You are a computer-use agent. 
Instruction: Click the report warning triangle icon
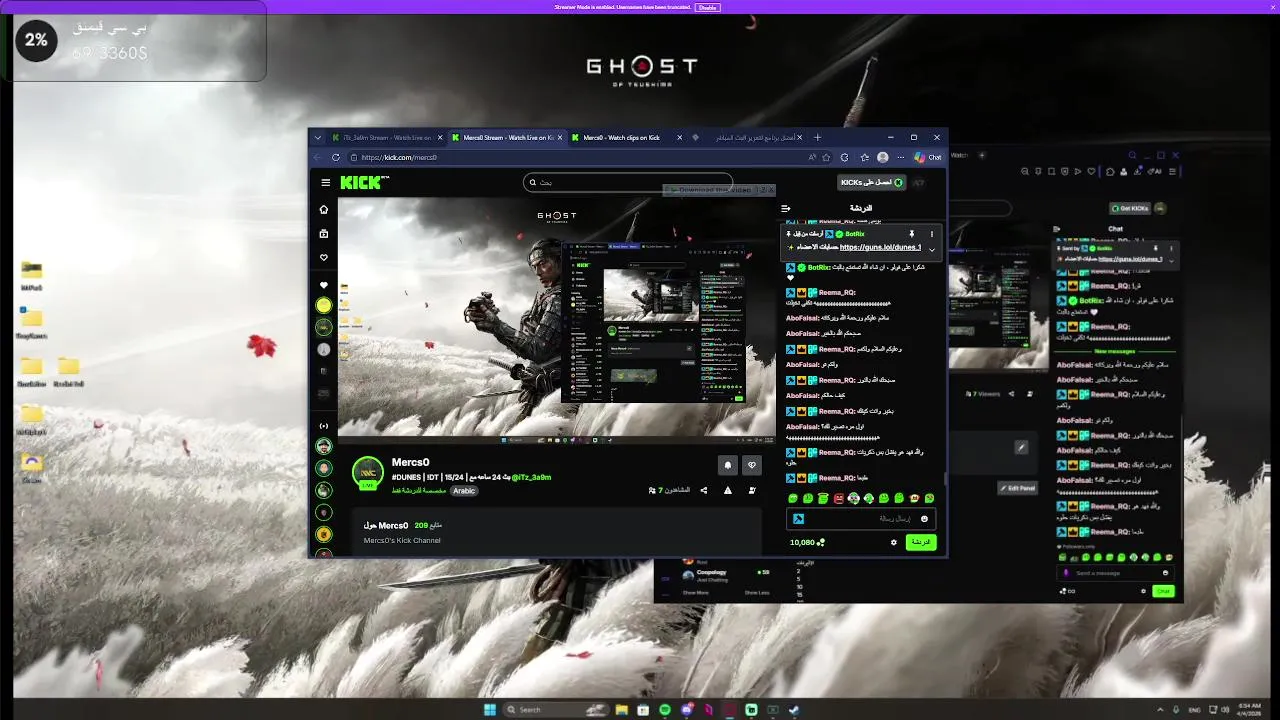coord(727,491)
